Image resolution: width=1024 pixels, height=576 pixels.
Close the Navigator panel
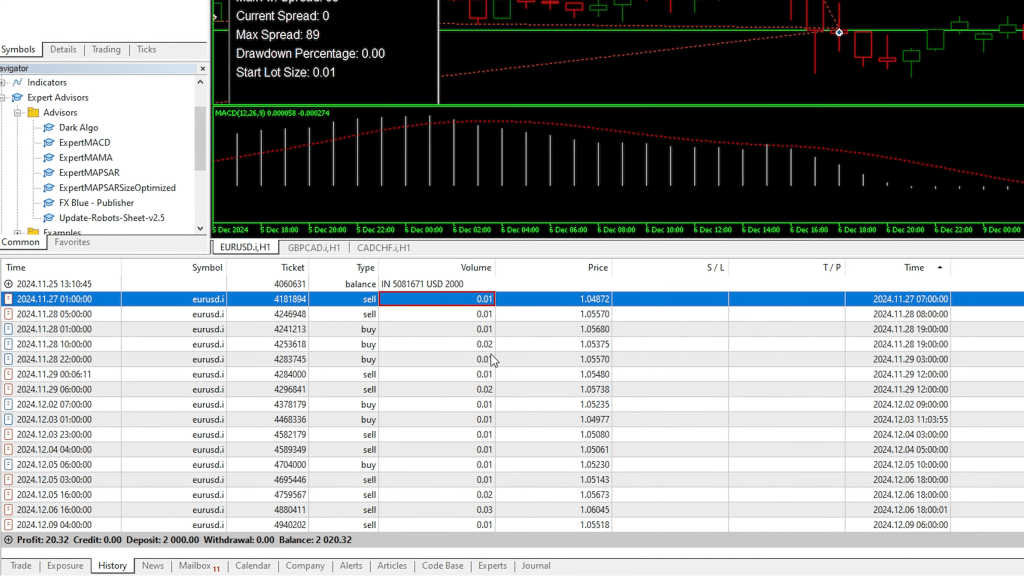203,68
